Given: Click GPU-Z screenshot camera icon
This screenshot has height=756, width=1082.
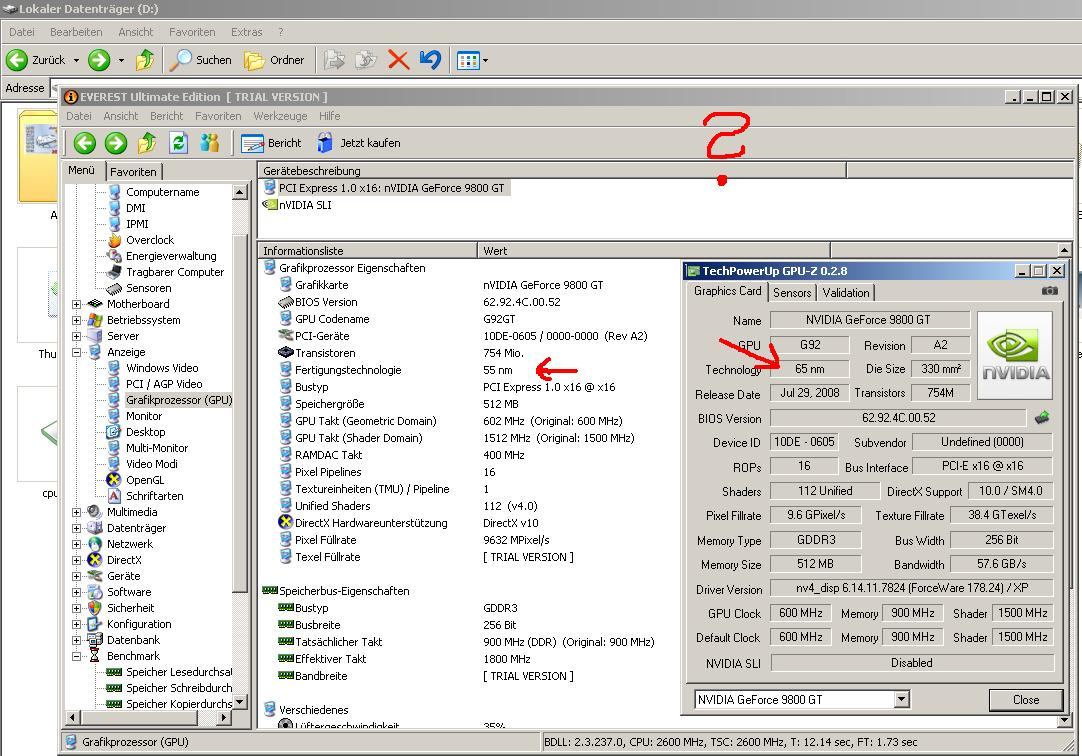Looking at the screenshot, I should pos(1050,291).
